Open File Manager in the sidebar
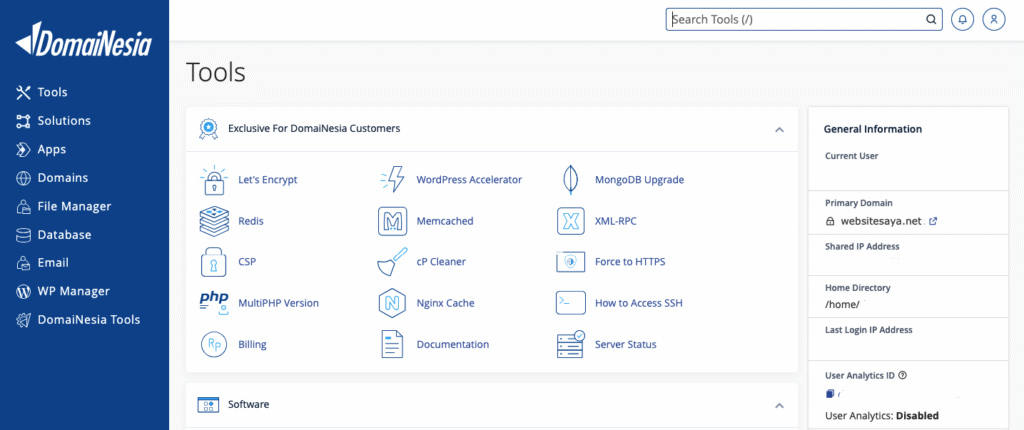The width and height of the screenshot is (1024, 430). click(74, 206)
